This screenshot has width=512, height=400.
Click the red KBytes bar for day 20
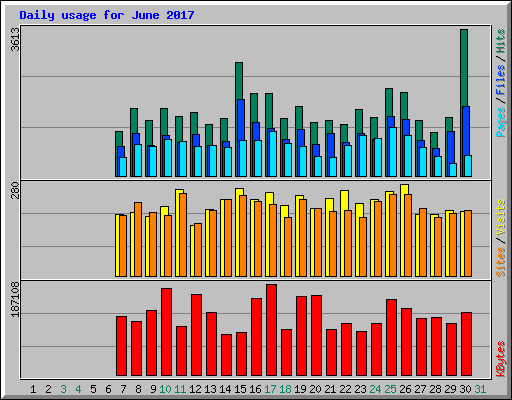click(316, 336)
